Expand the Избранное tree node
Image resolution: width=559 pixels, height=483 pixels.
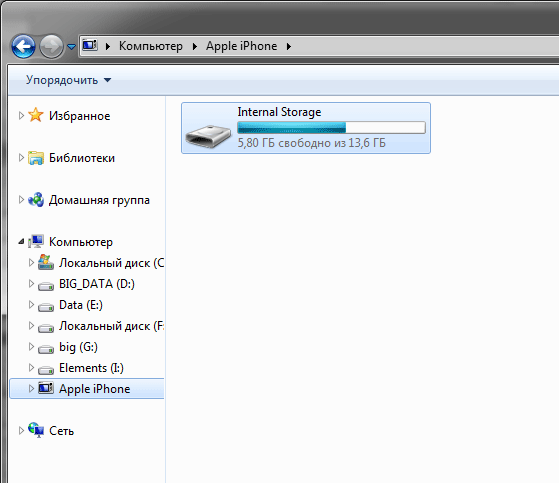[21, 115]
